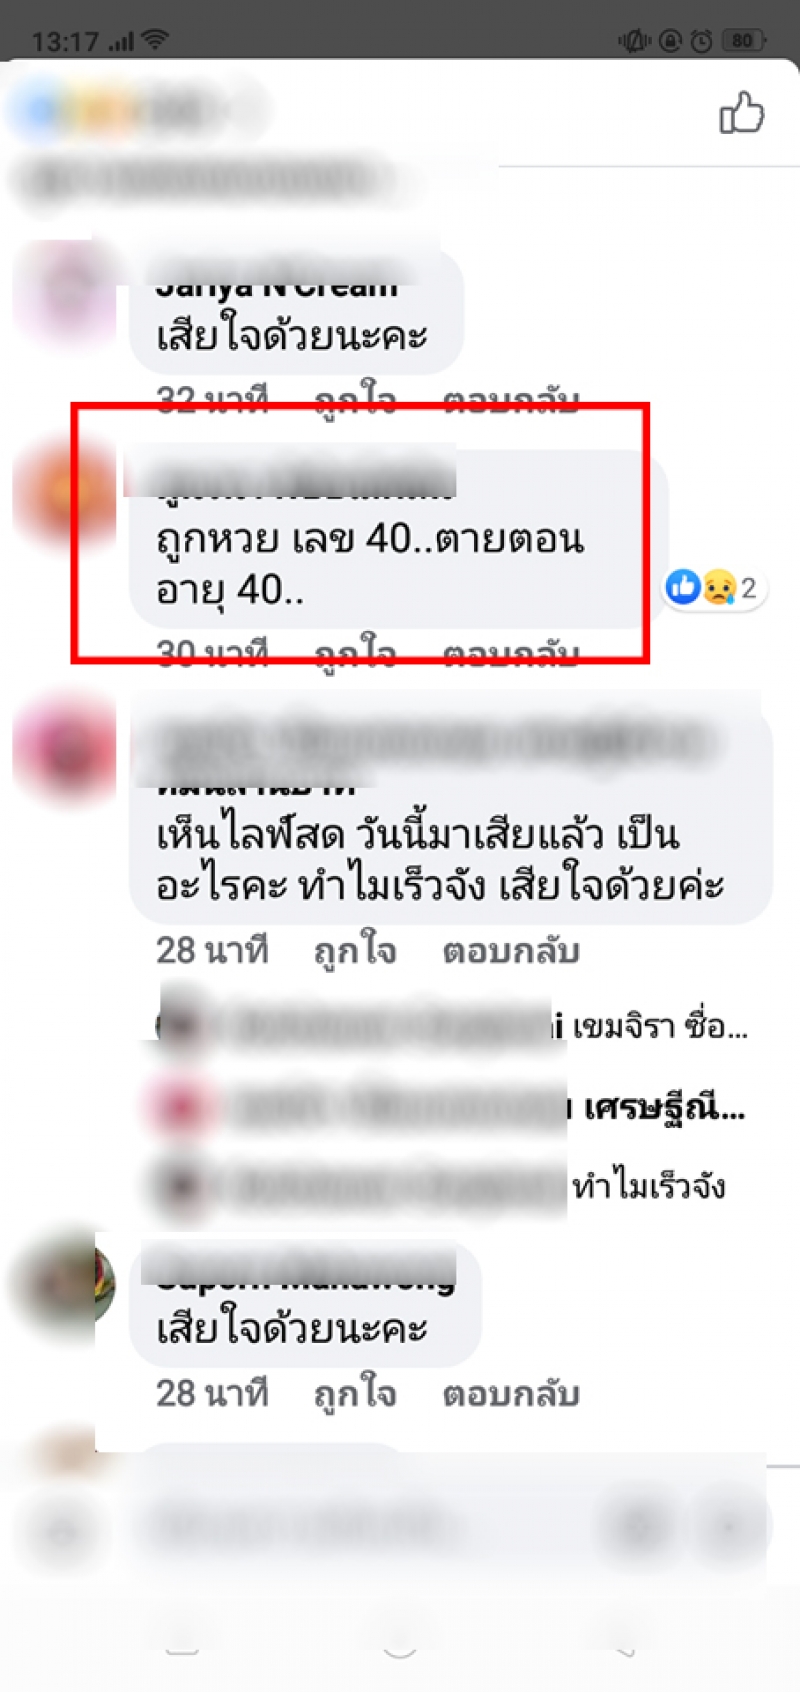
Task: Tap the thumbs-up icon at top right
Action: point(742,113)
